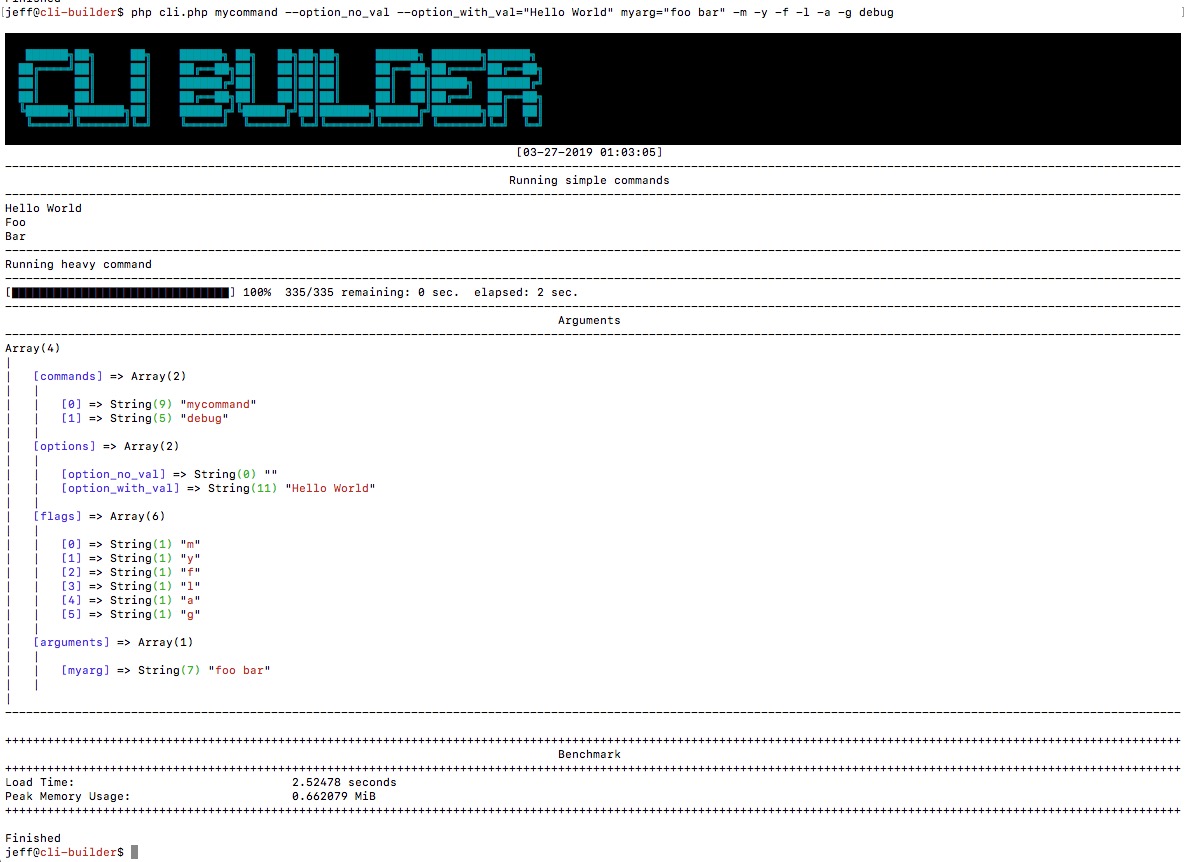Click the "mycommand" string value
The image size is (1185, 862).
[218, 404]
